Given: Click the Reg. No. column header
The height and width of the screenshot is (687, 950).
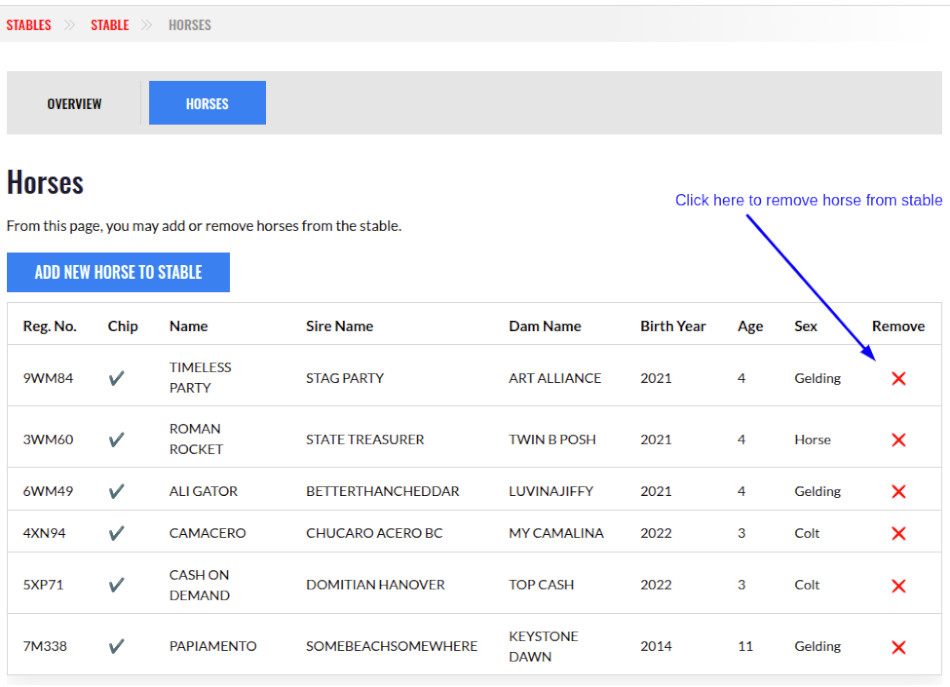Looking at the screenshot, I should pos(50,326).
